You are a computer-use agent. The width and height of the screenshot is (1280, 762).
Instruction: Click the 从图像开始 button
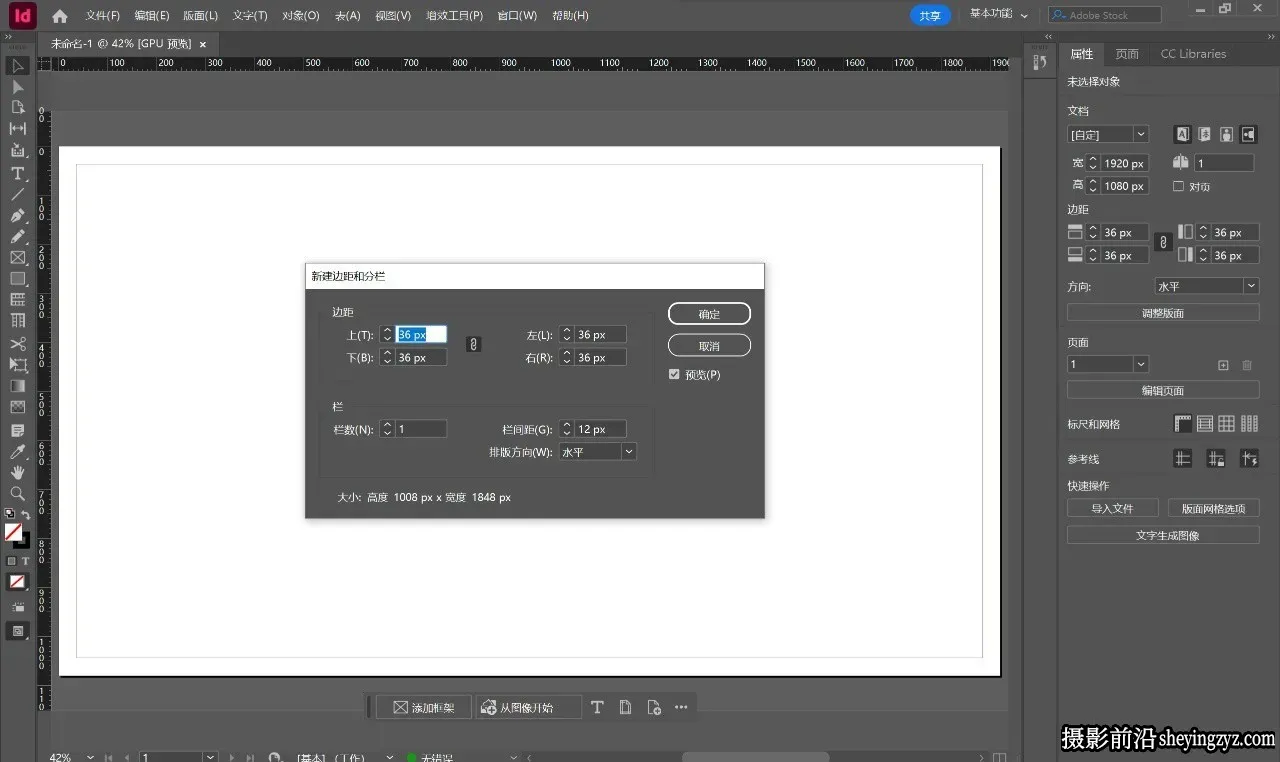click(x=528, y=707)
